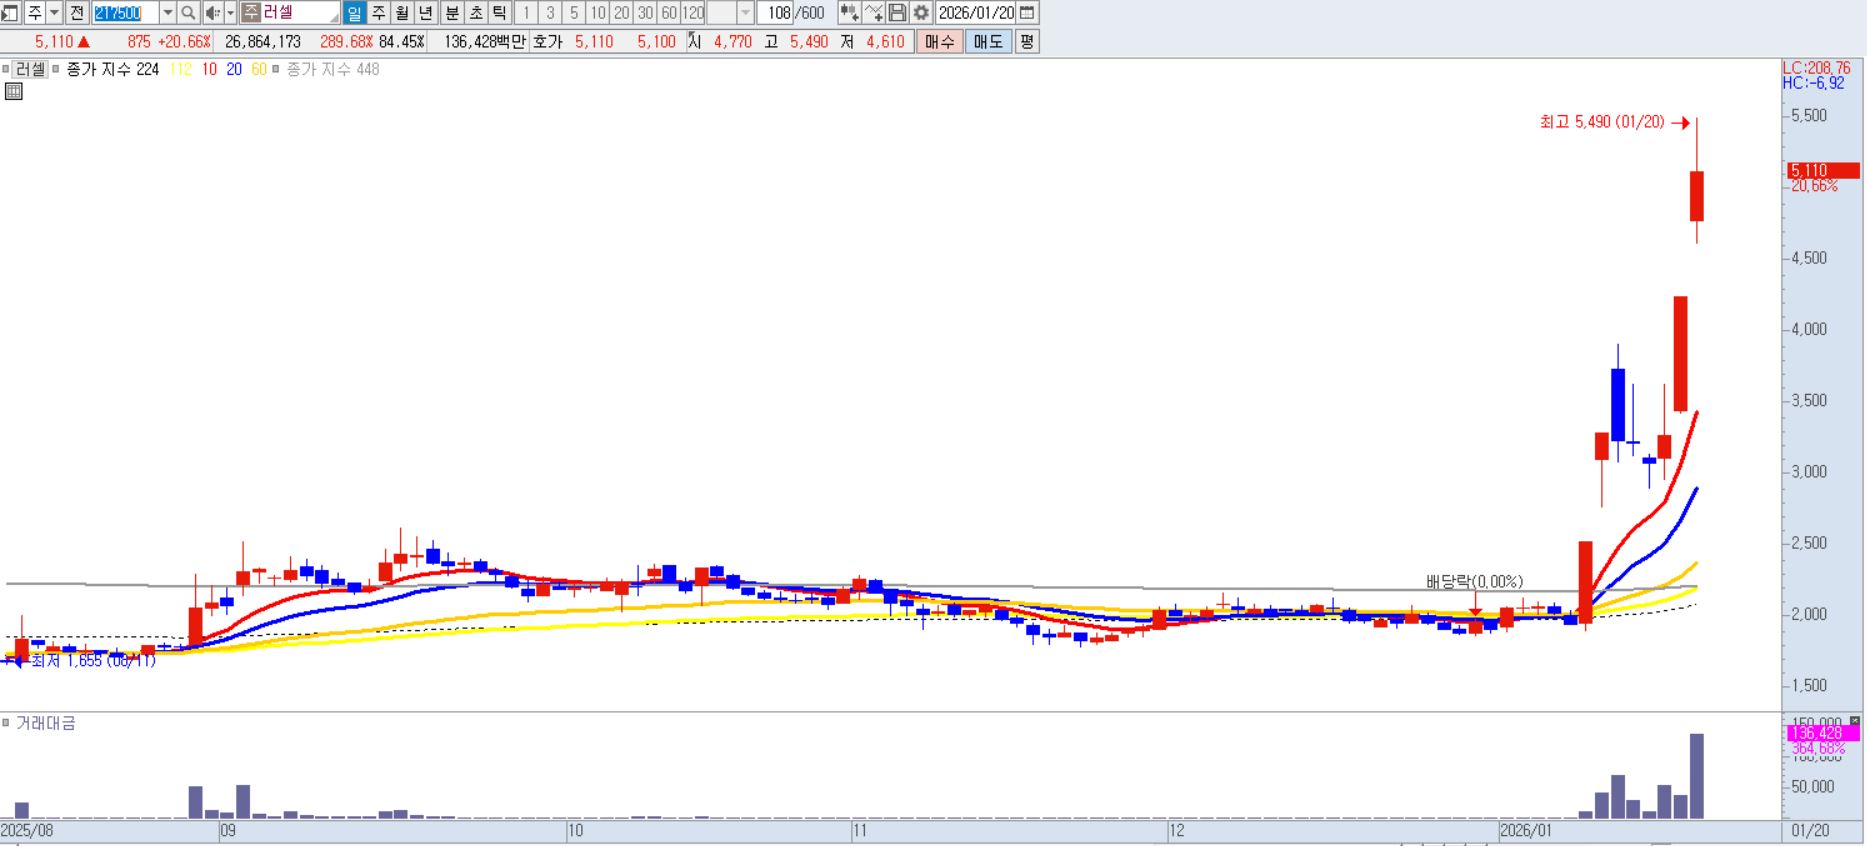This screenshot has height=846, width=1867.
Task: Click the compare line chart plus icon
Action: pyautogui.click(x=873, y=13)
